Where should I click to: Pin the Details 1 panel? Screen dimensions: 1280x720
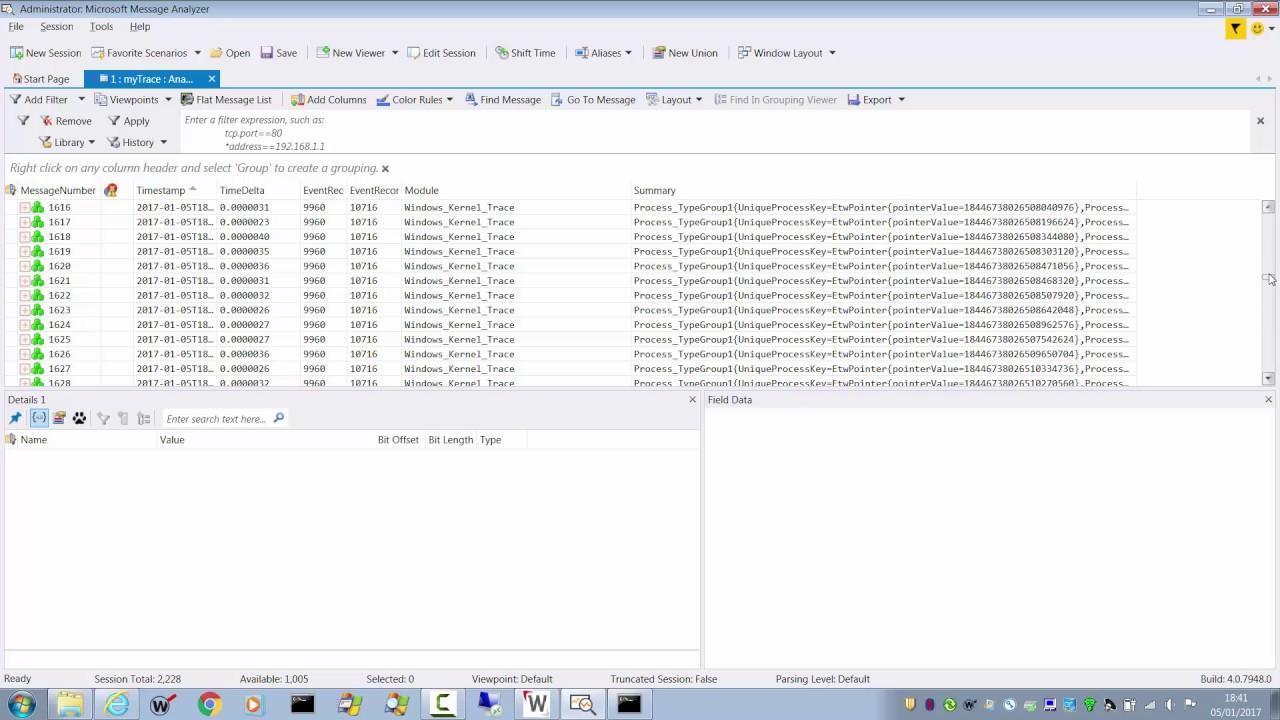(15, 418)
